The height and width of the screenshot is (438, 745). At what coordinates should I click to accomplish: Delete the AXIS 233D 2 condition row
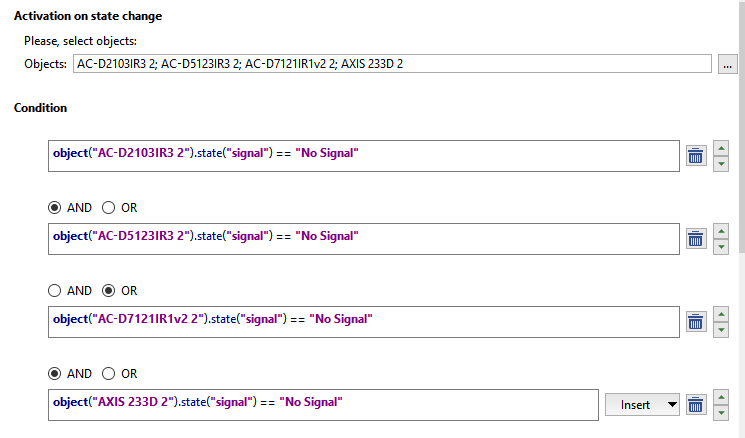point(696,404)
